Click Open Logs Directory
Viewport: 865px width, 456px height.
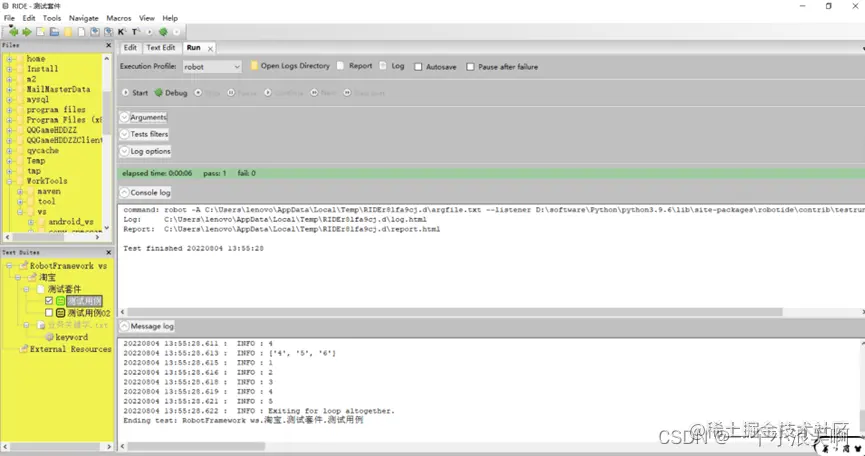click(x=290, y=66)
